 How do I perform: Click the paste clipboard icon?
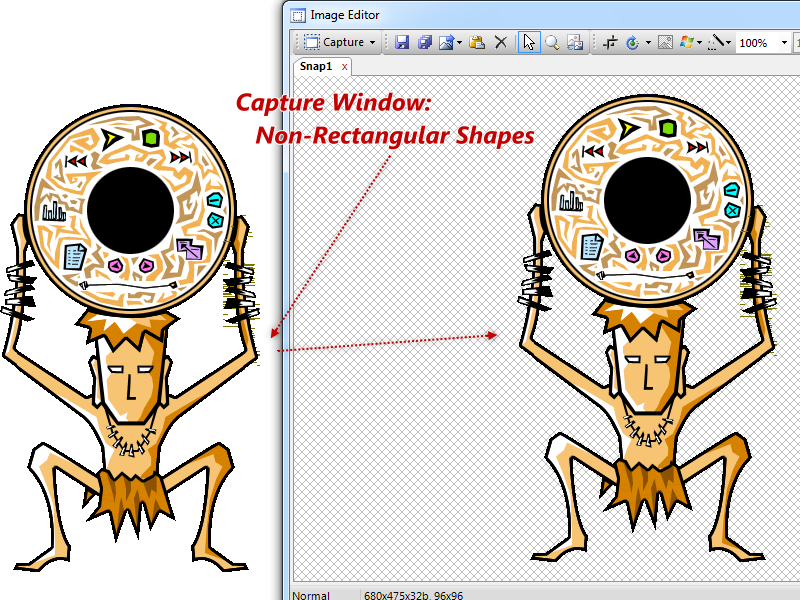pos(477,42)
